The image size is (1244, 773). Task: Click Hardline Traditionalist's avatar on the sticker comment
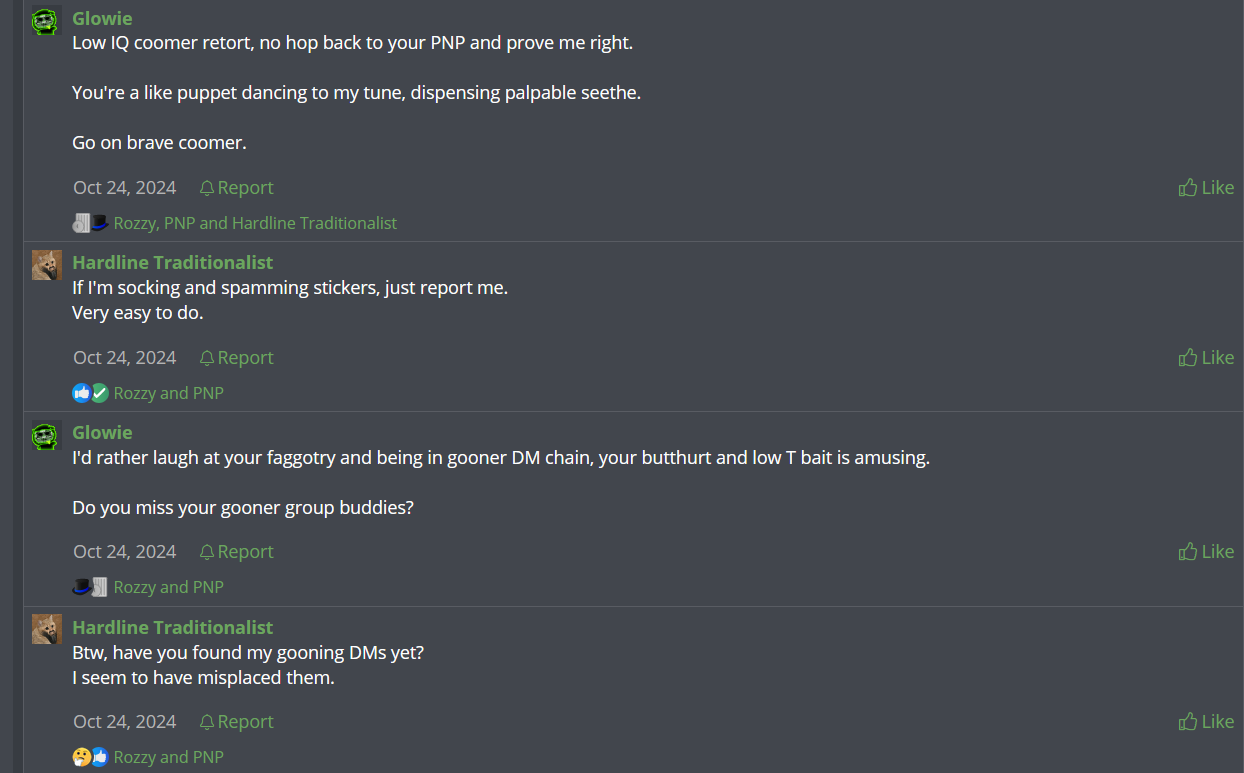[46, 265]
